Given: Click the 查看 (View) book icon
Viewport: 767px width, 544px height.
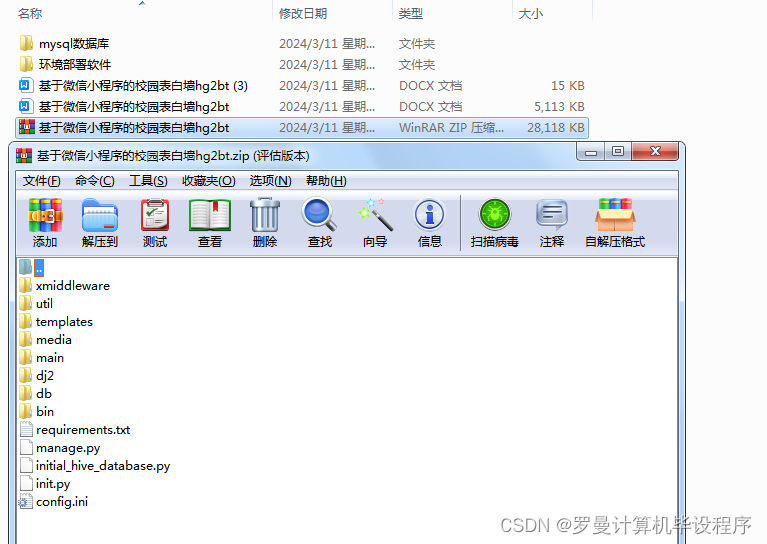Looking at the screenshot, I should click(x=210, y=215).
